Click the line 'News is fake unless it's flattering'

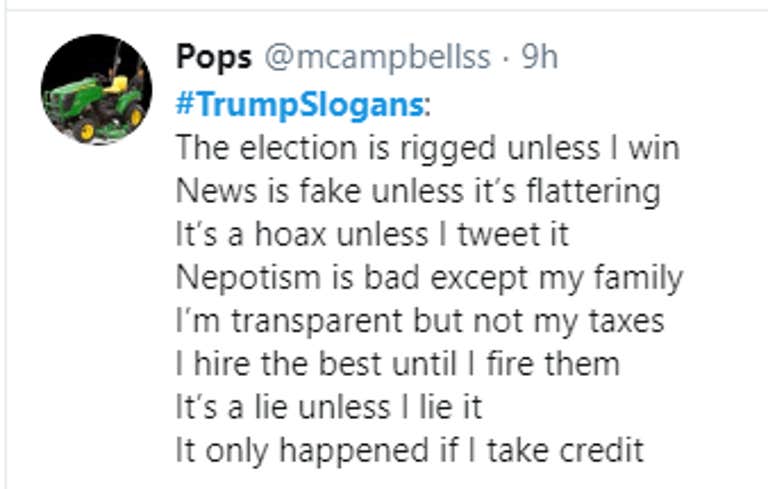point(418,191)
